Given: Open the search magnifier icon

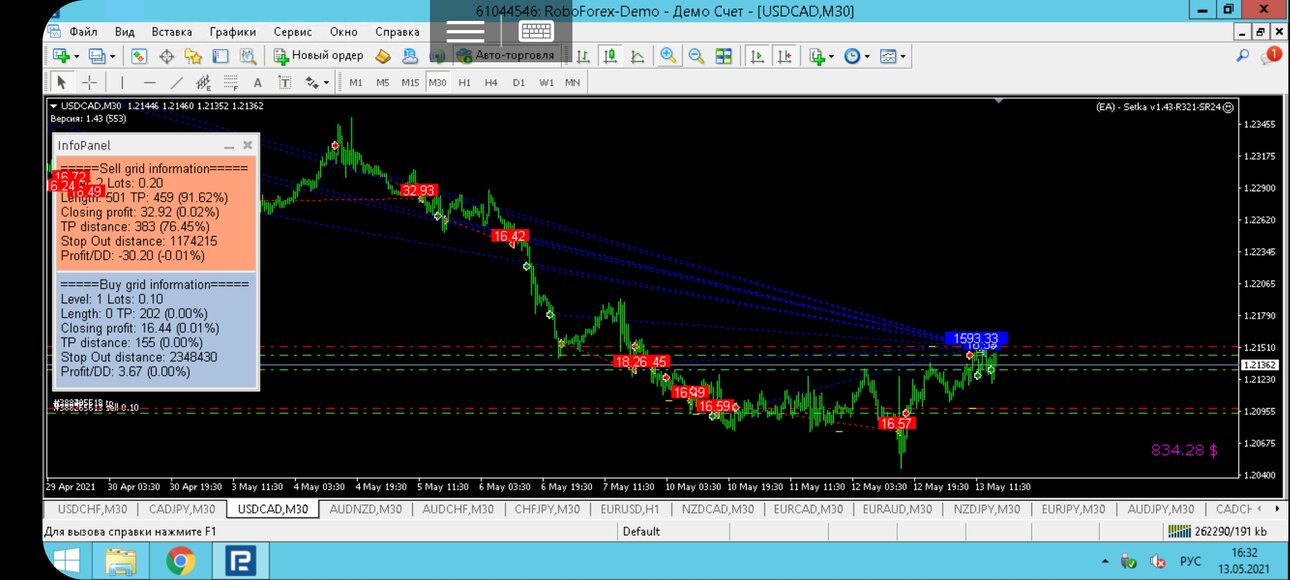Looking at the screenshot, I should coord(1243,56).
